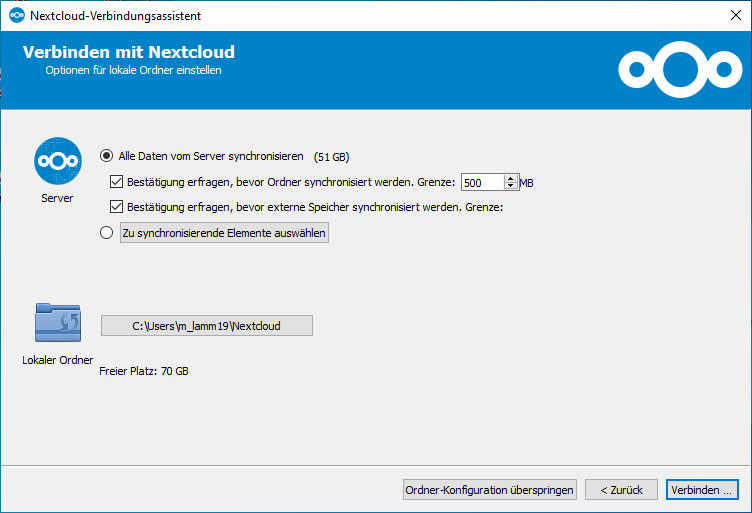The image size is (752, 513).
Task: Select 'Alle Daten vom Server synchronisieren' radio
Action: 107,156
